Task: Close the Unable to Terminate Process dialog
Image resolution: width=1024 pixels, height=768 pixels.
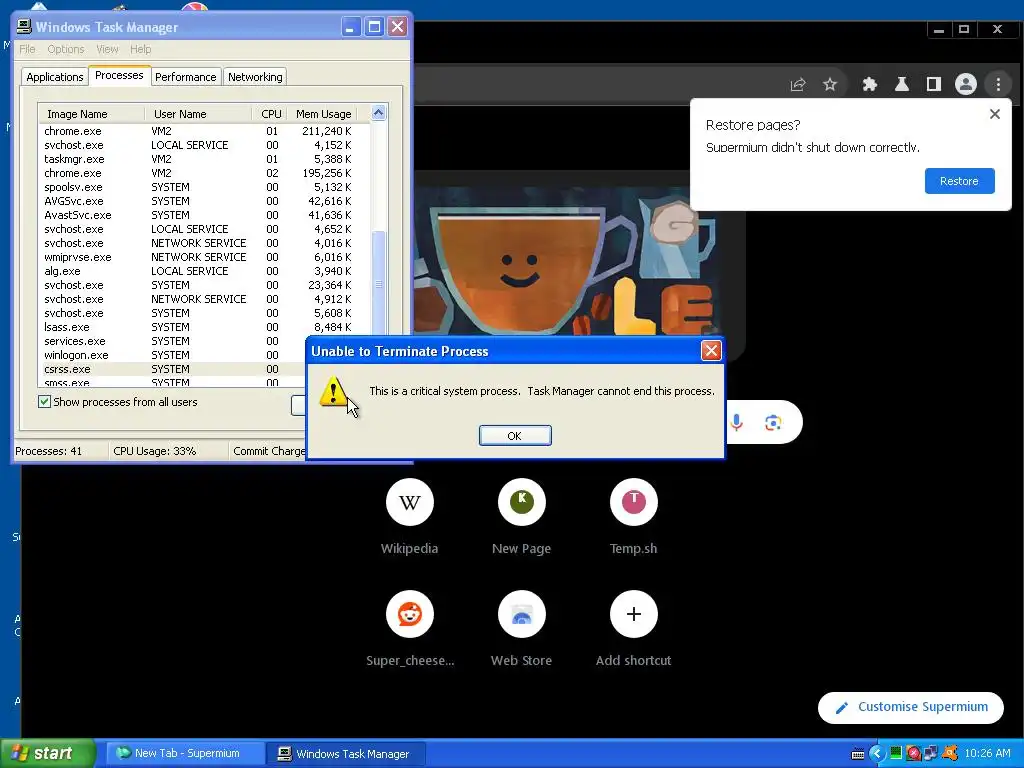Action: [711, 351]
